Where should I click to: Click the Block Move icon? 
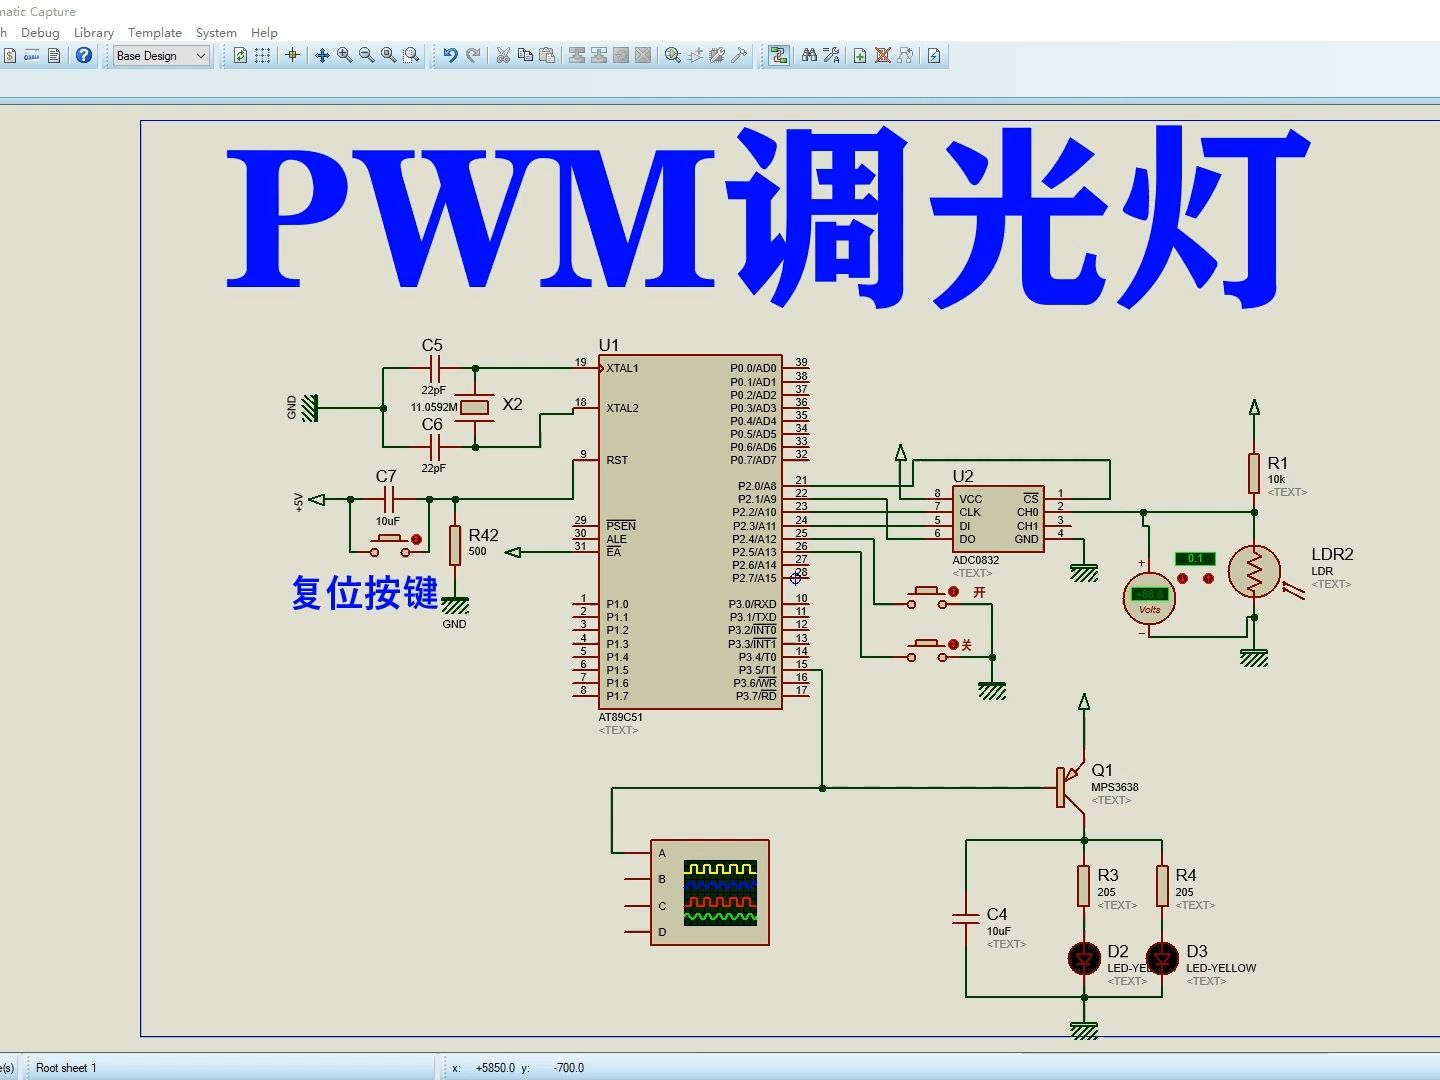pos(599,56)
